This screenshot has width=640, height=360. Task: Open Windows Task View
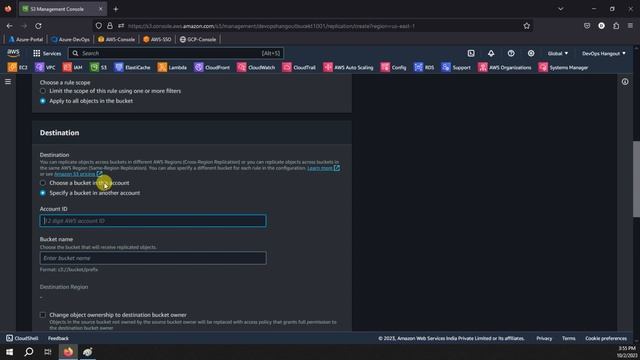[48, 351]
